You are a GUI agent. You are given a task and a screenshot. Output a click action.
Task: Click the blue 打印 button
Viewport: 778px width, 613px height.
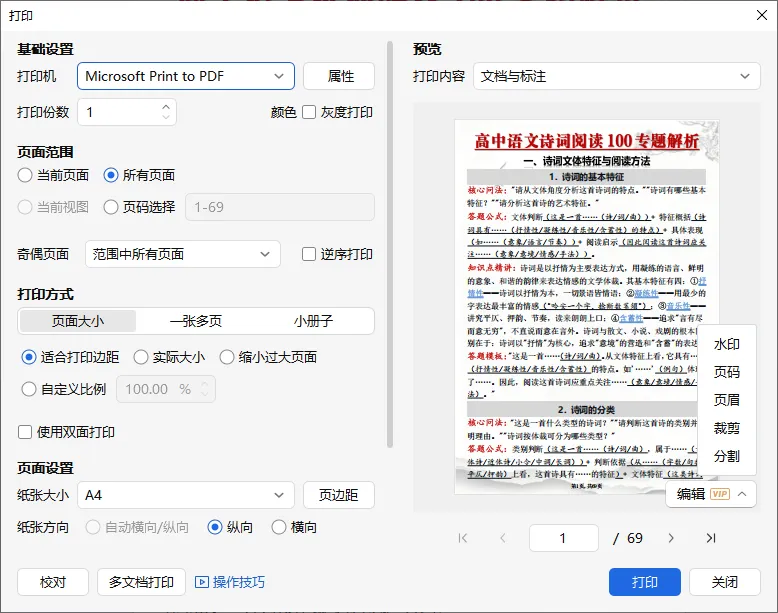coord(645,582)
